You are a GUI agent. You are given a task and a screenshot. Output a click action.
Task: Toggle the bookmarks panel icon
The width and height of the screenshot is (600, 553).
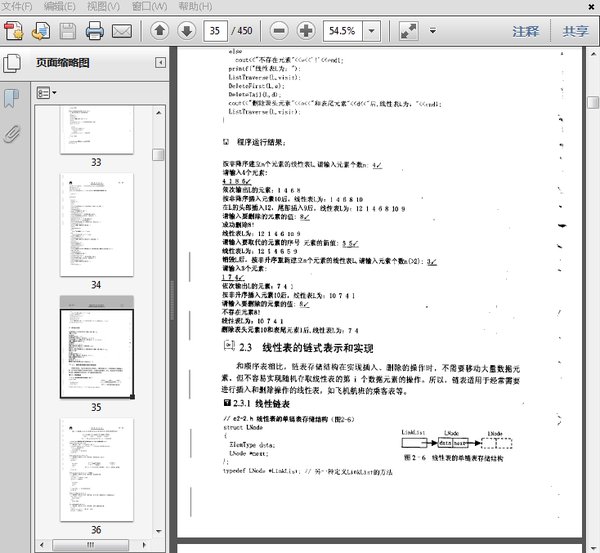(x=12, y=97)
